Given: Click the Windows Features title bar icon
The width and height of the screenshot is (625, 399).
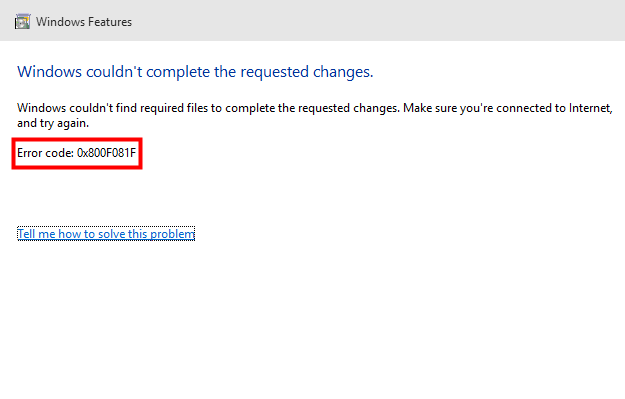Looking at the screenshot, I should click(x=22, y=22).
